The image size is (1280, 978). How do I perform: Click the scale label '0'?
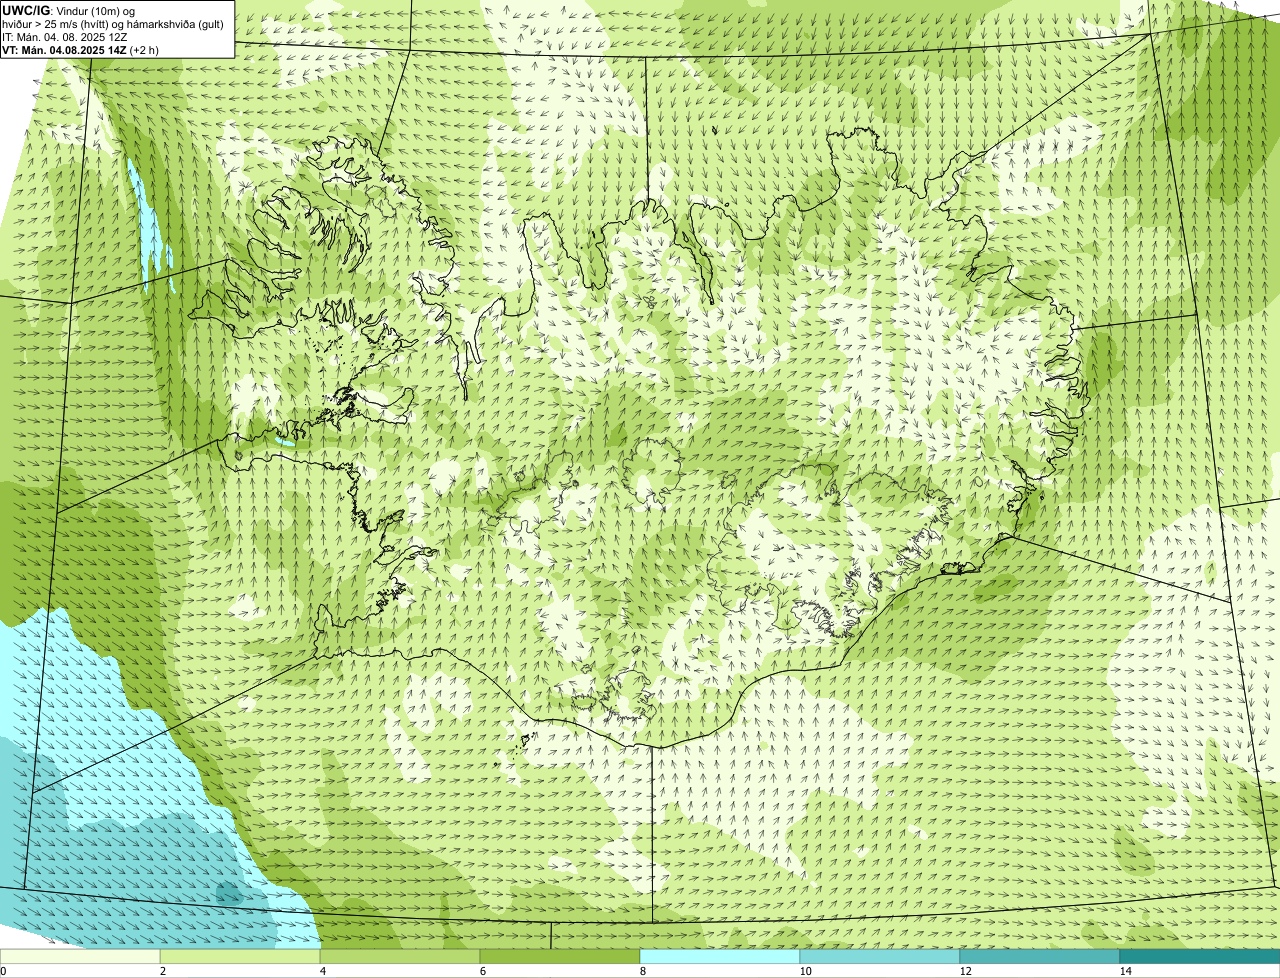pyautogui.click(x=3, y=971)
